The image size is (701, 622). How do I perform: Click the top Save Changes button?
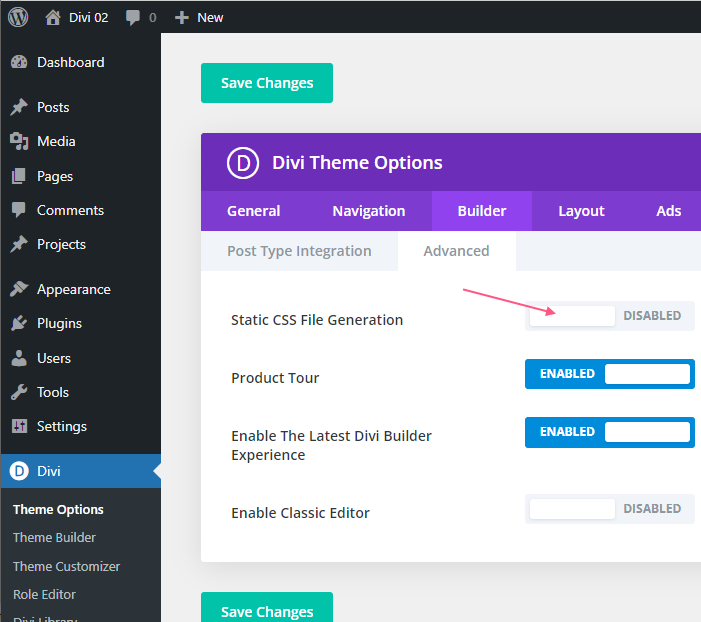point(267,83)
